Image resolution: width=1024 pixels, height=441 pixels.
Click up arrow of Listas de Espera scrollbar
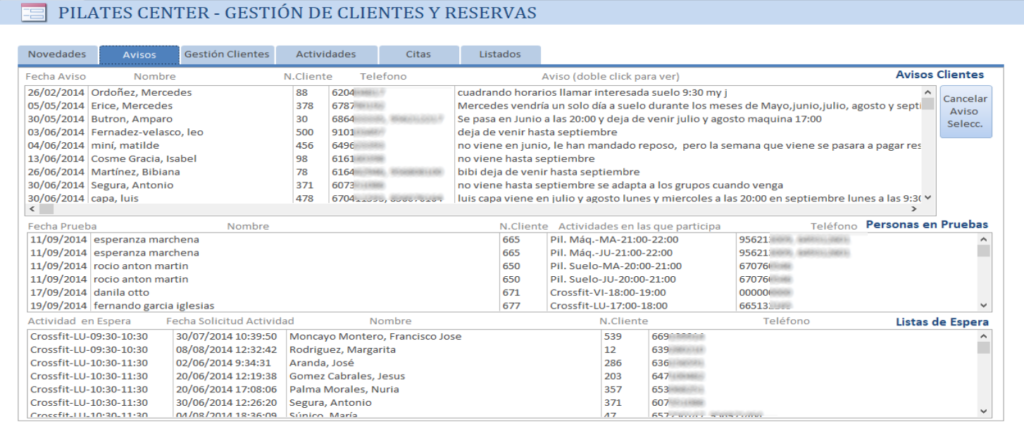click(982, 337)
